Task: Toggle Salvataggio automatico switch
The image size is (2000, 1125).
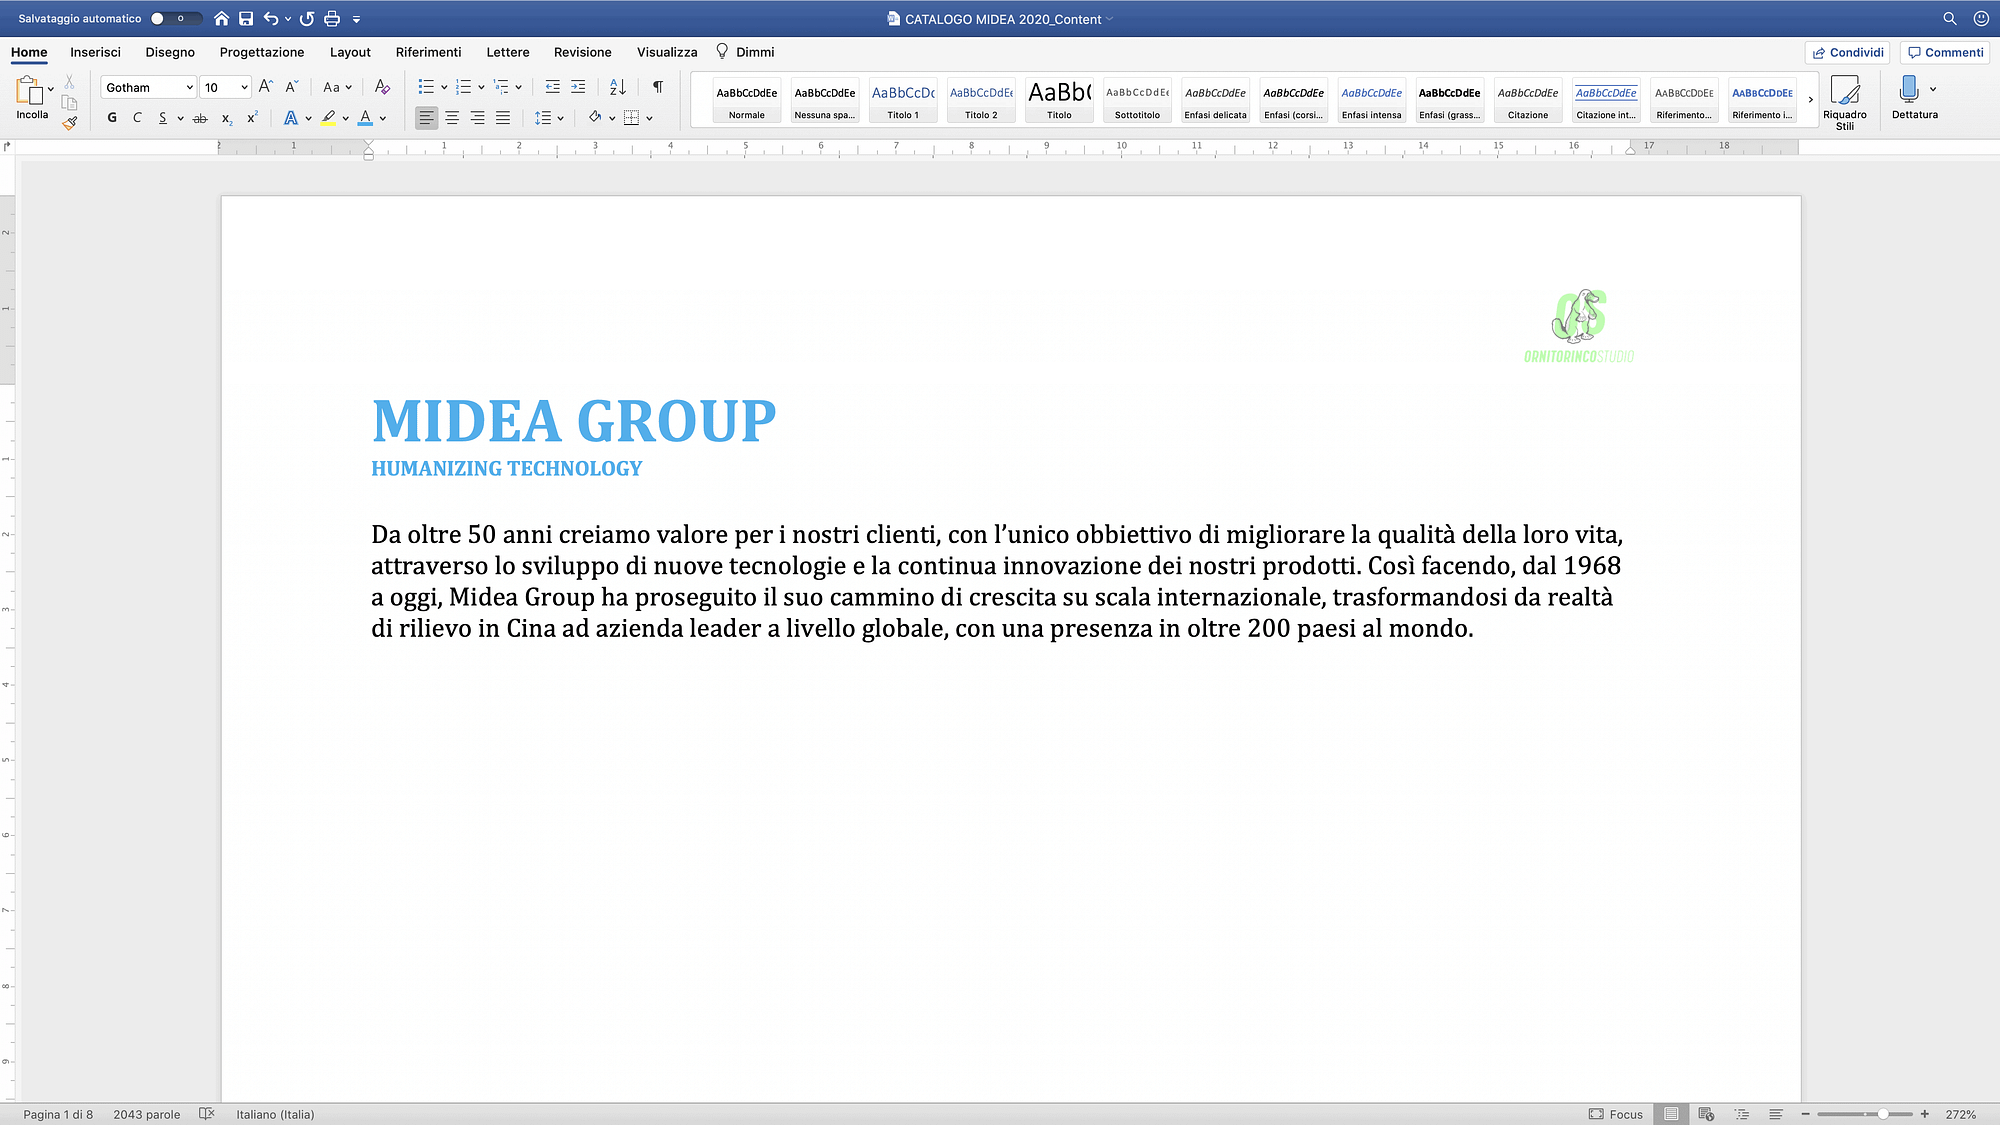Action: pos(175,18)
